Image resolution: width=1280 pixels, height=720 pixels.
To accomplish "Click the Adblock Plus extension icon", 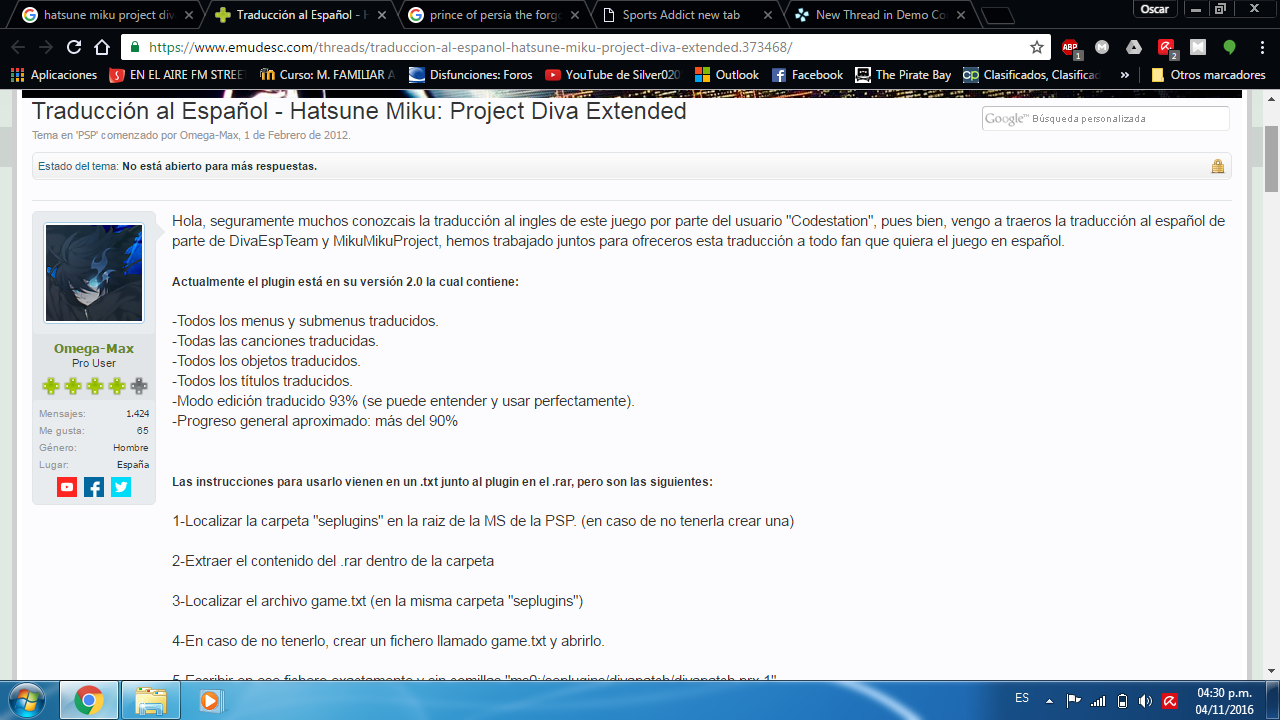I will click(x=1070, y=47).
